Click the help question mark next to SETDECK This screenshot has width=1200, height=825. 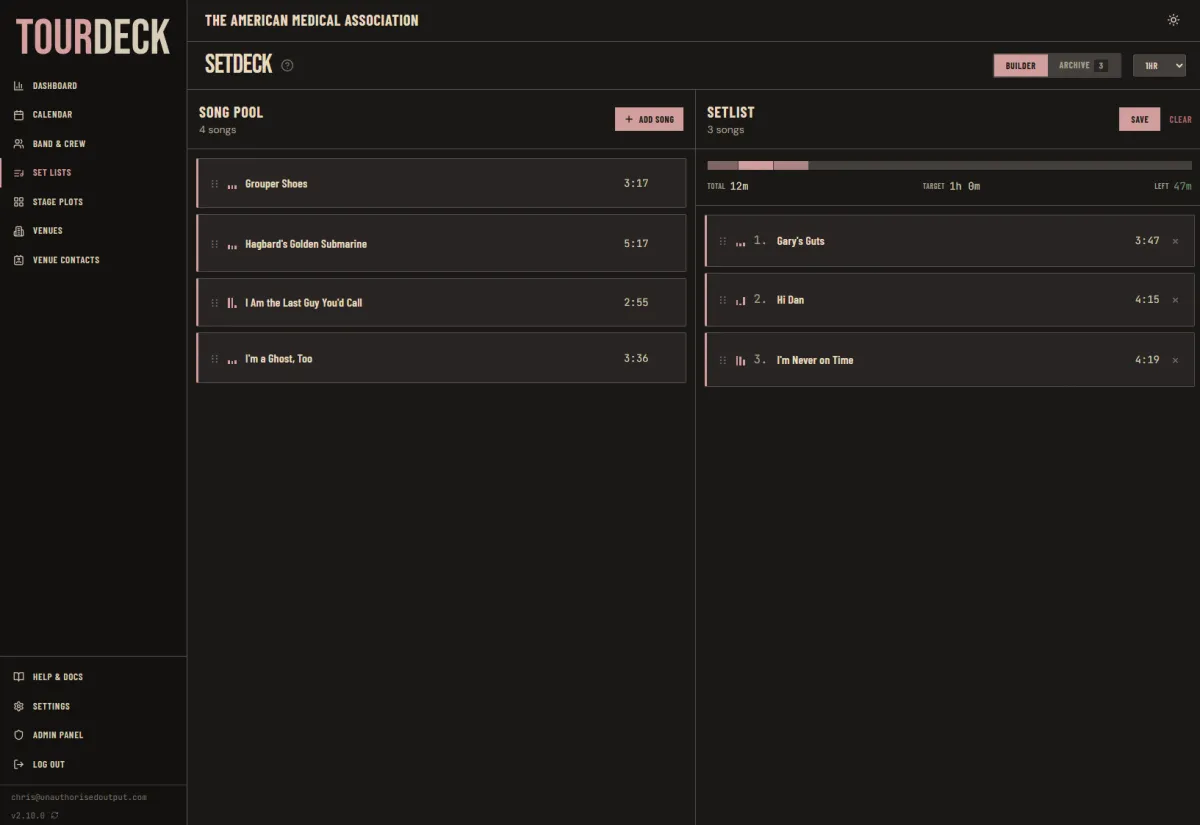(x=286, y=65)
